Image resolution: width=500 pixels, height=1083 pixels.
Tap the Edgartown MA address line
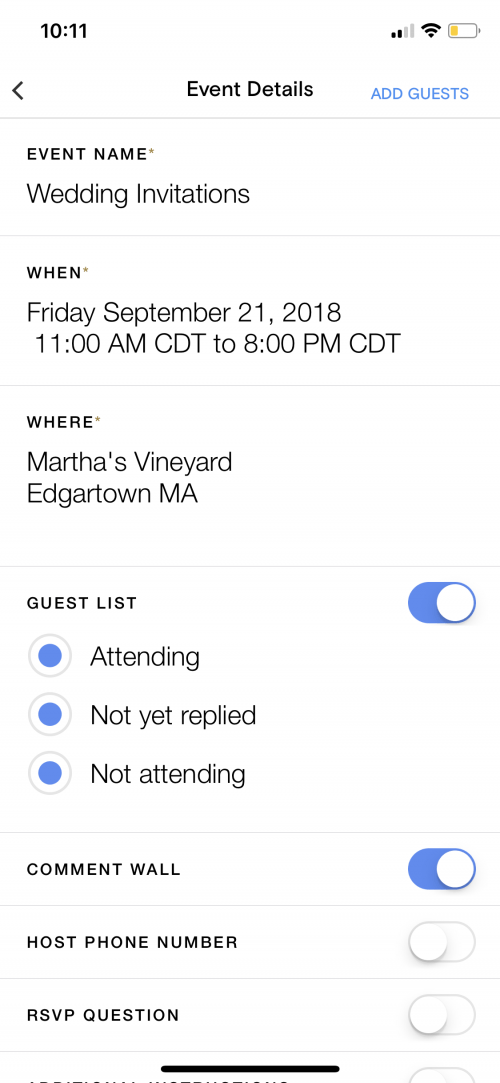112,494
